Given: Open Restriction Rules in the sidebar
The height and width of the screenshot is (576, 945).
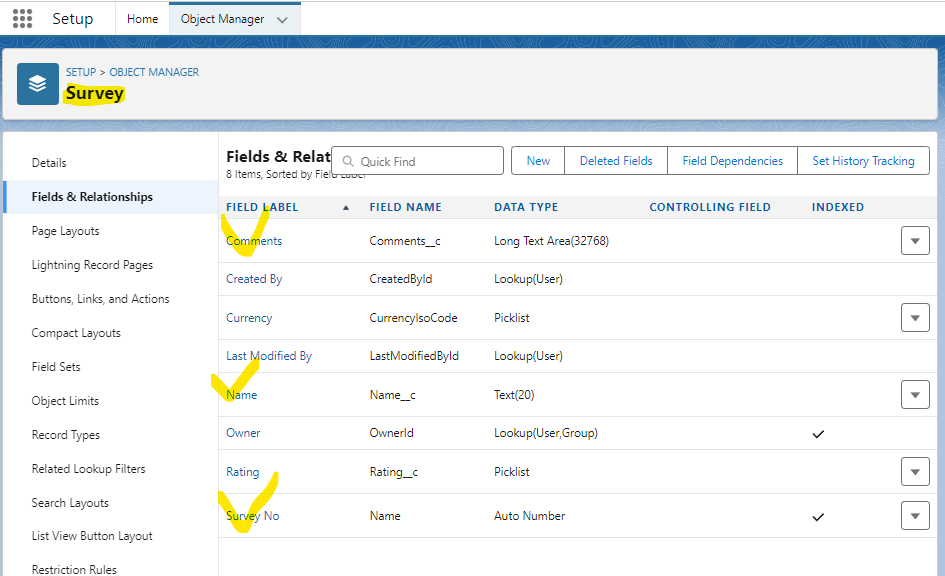Looking at the screenshot, I should 74,569.
